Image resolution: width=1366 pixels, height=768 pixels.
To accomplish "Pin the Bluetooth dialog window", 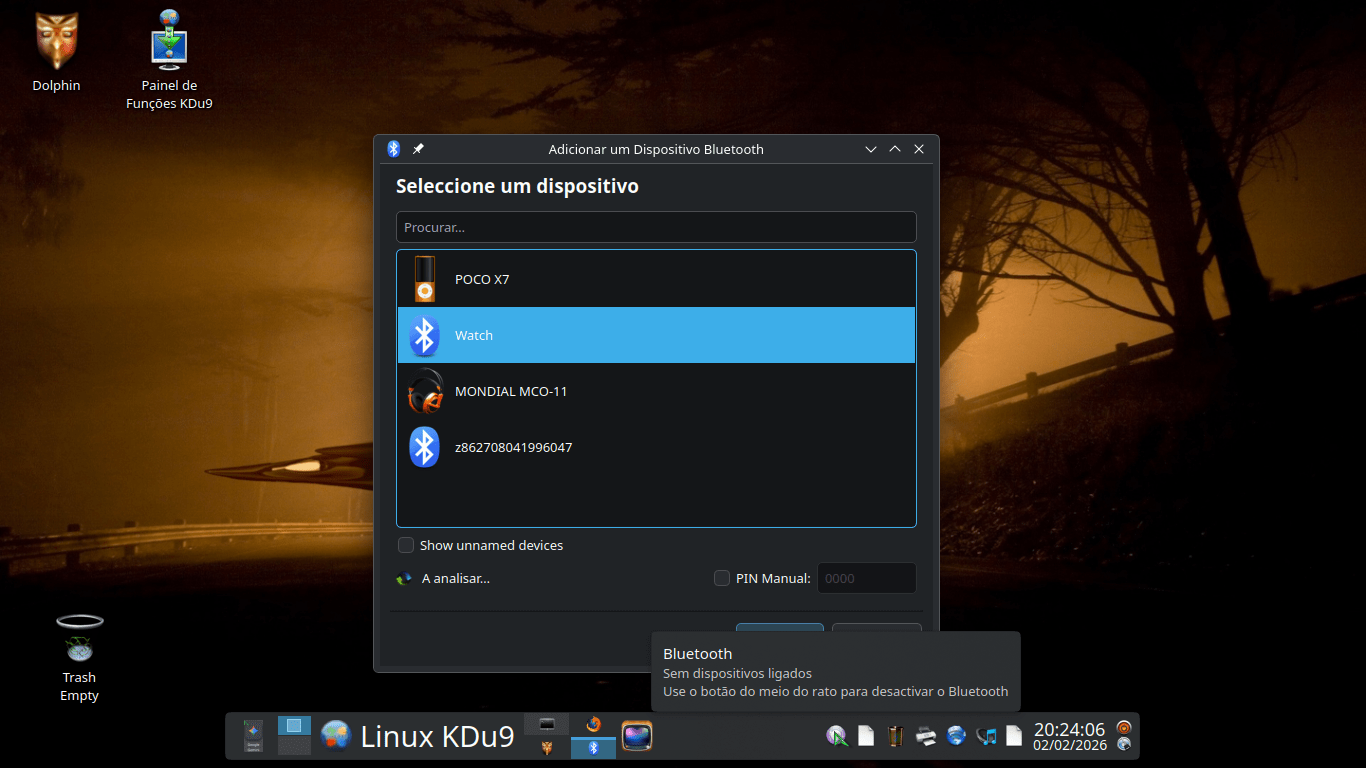I will click(418, 149).
